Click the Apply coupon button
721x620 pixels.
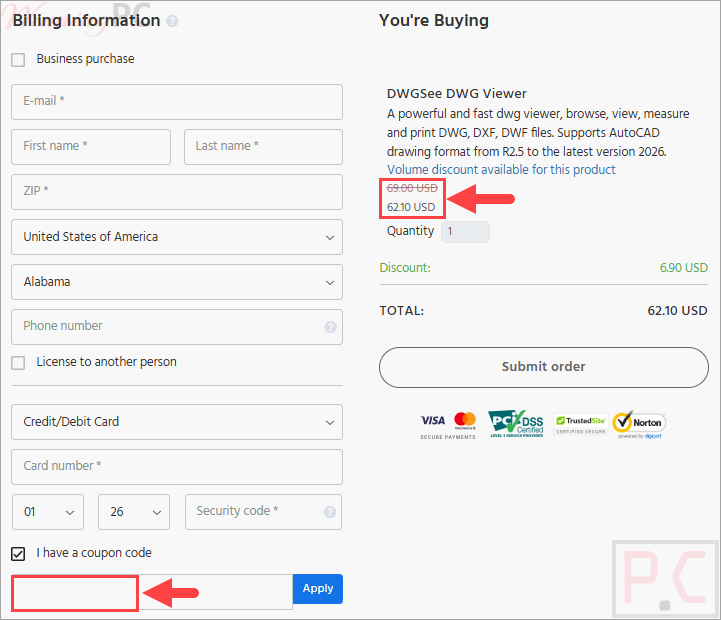(x=318, y=589)
